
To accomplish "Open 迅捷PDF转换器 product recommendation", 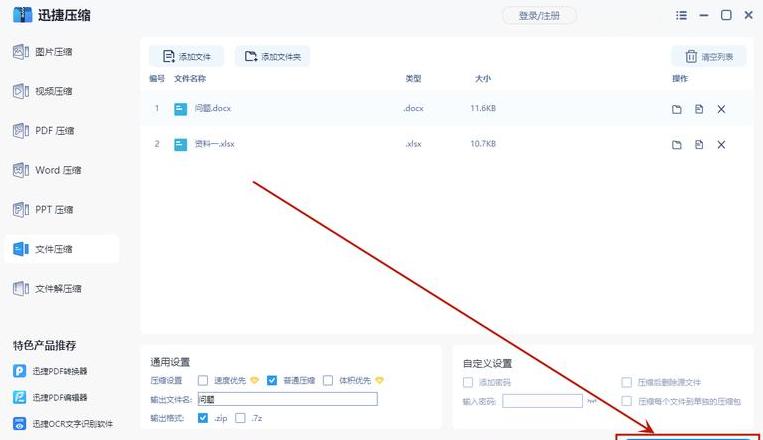I will (50, 371).
